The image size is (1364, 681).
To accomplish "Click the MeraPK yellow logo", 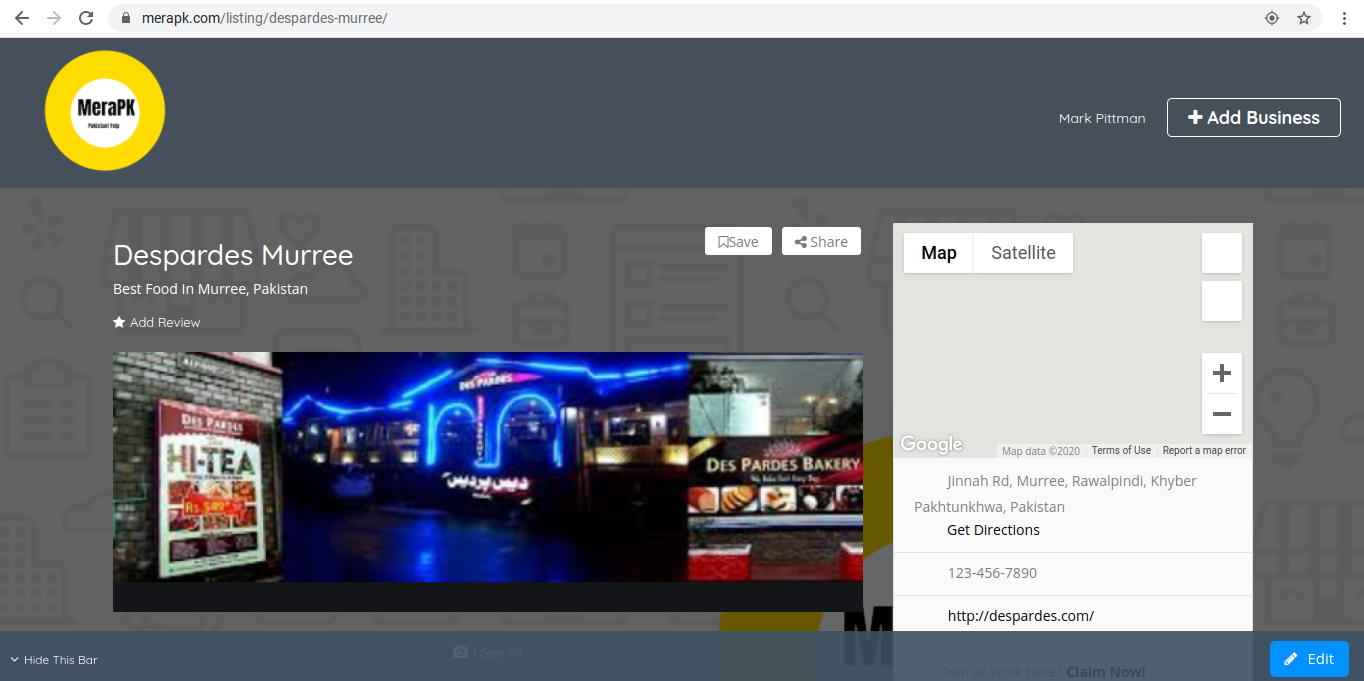I will pos(105,110).
